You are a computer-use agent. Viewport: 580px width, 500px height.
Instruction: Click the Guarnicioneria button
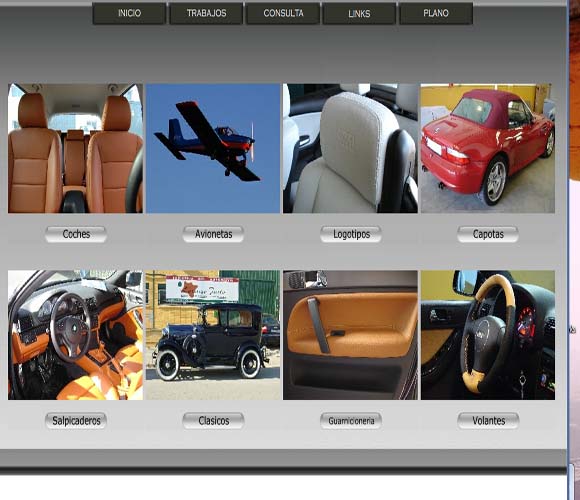coord(351,421)
